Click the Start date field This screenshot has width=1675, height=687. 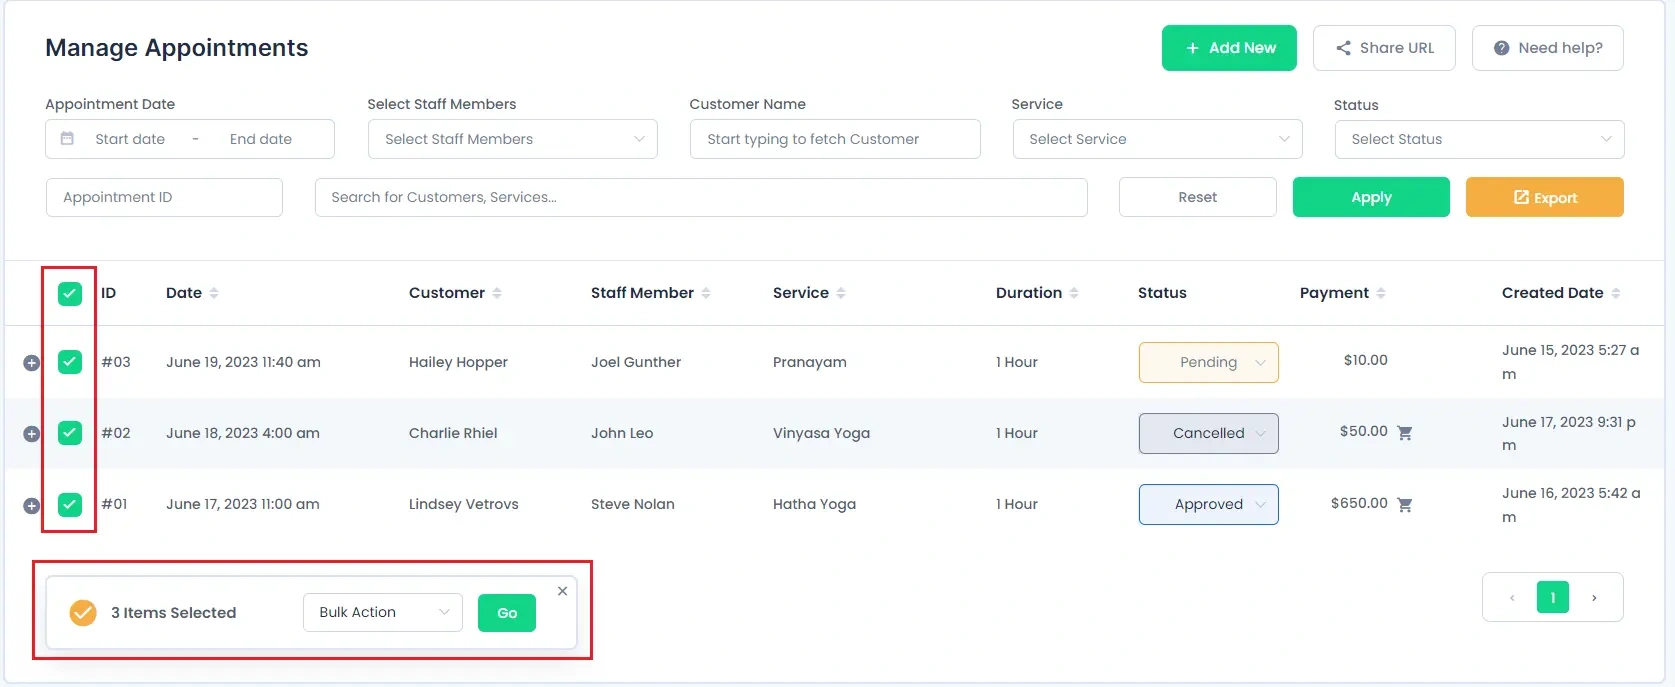(x=130, y=139)
